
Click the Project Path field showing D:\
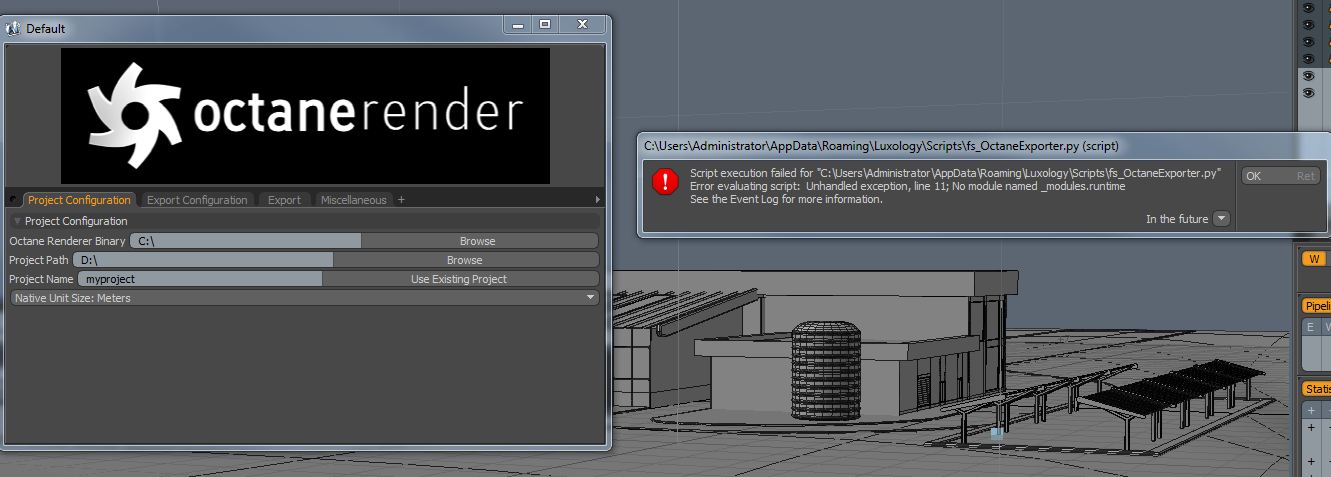coord(203,260)
